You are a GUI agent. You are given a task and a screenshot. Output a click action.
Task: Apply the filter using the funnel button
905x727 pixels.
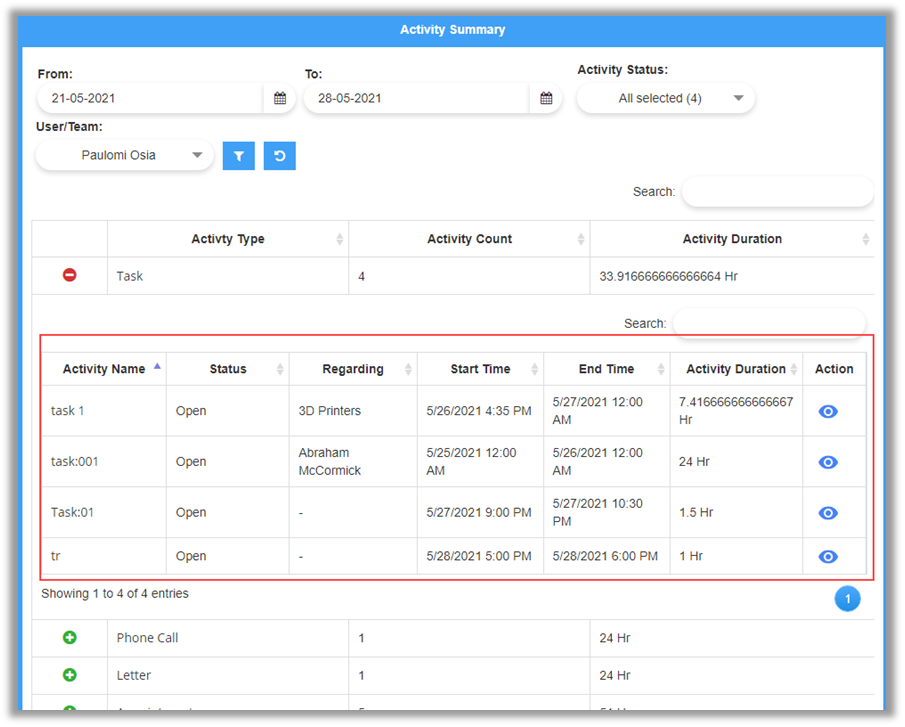pos(239,156)
